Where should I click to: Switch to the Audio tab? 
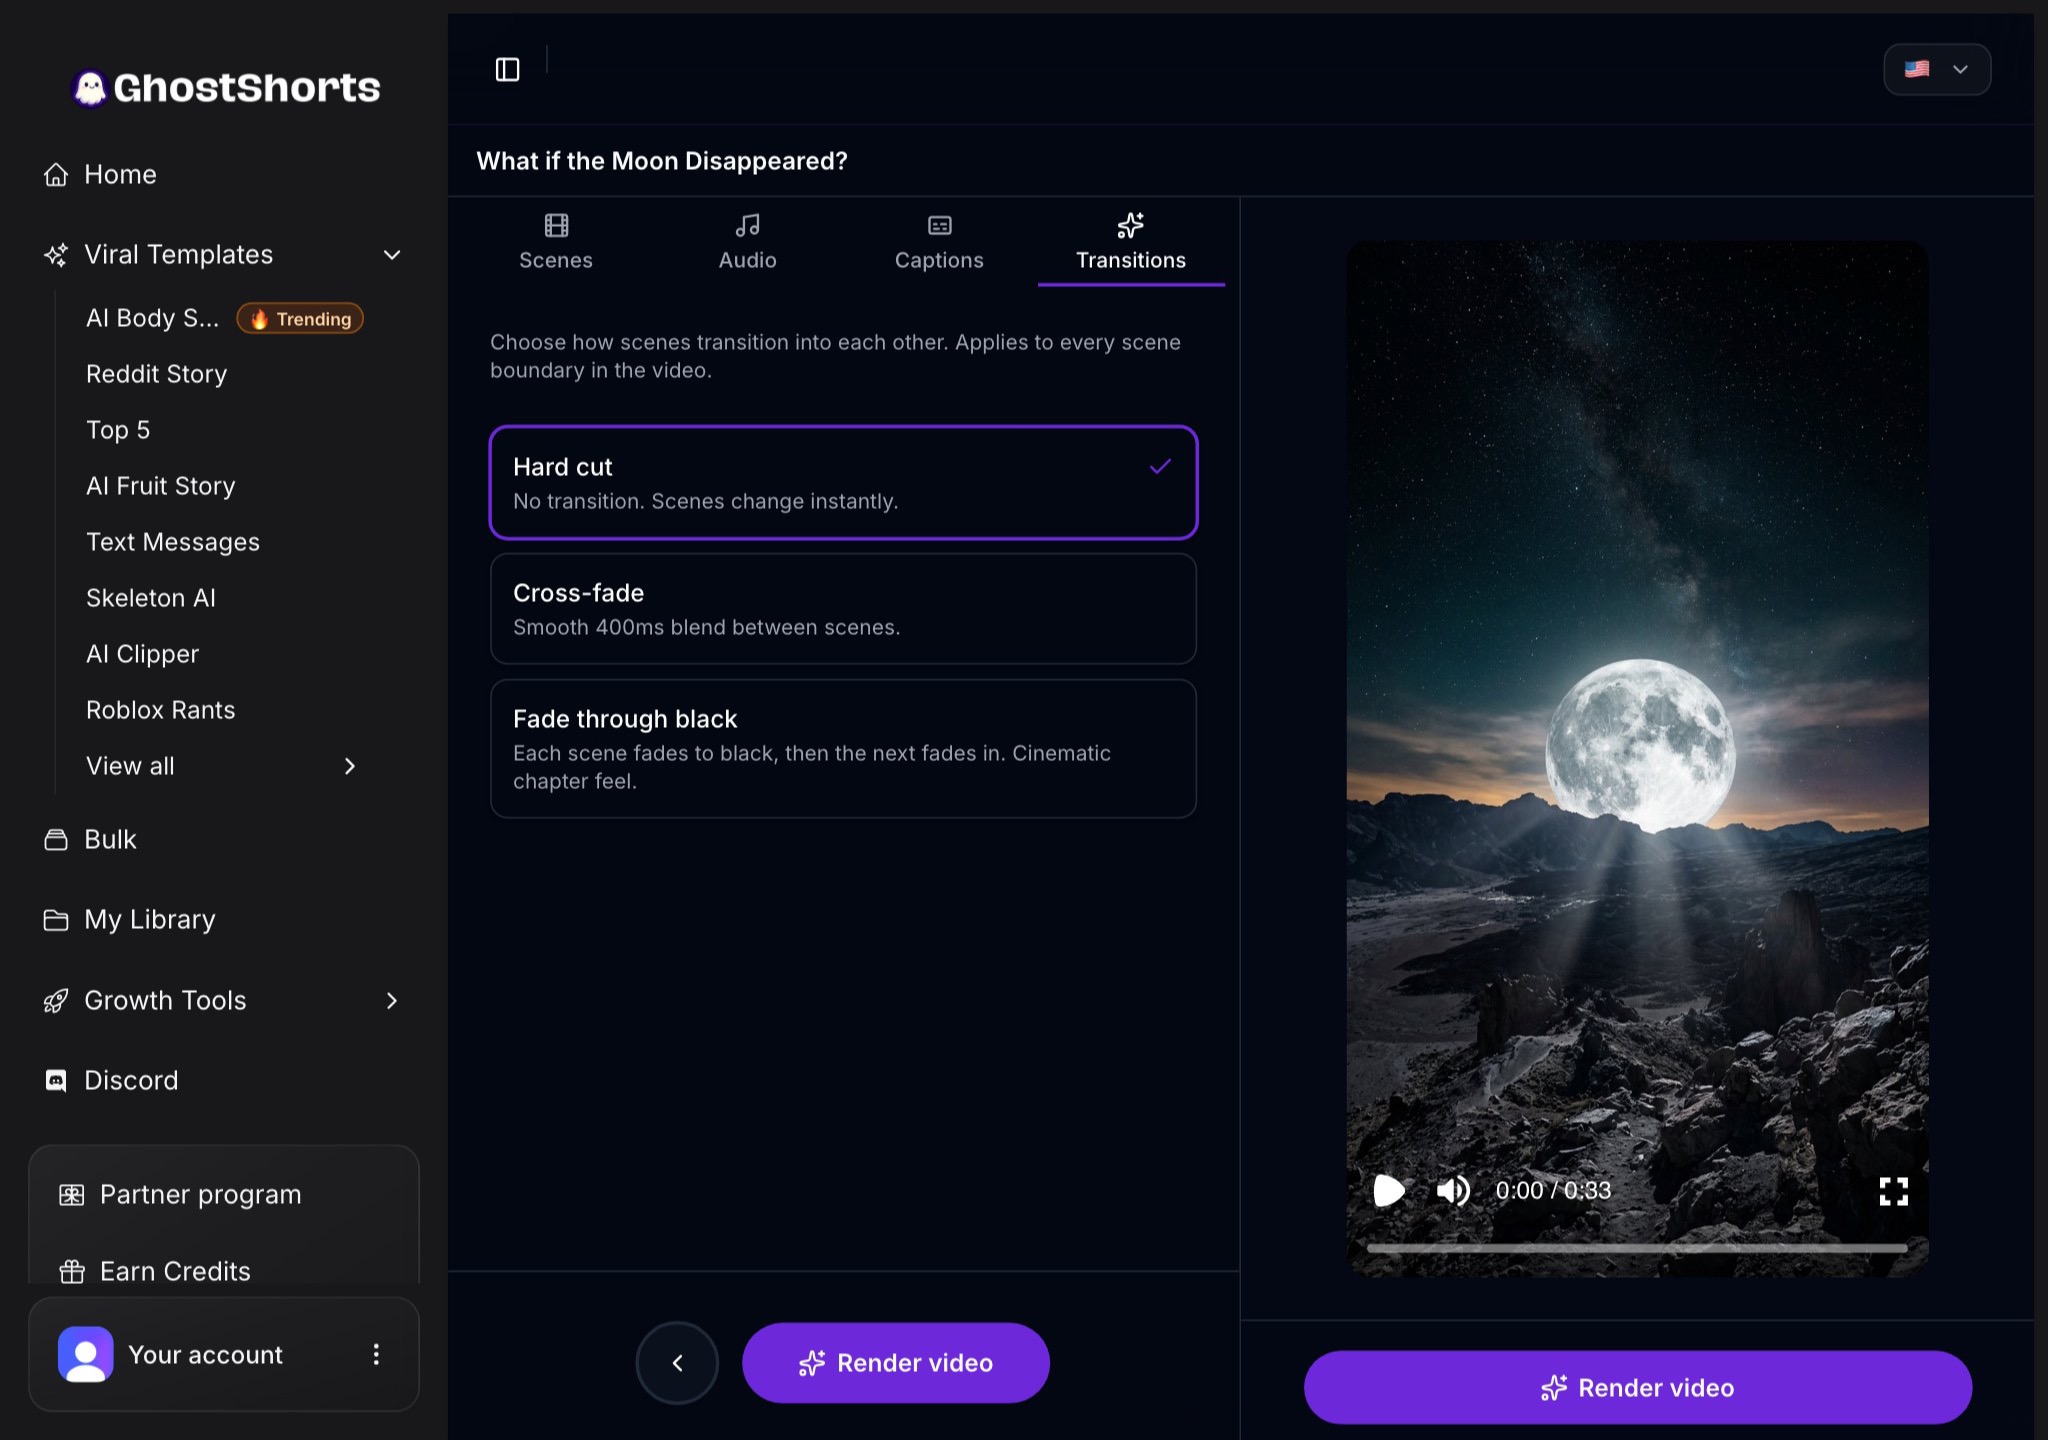748,243
